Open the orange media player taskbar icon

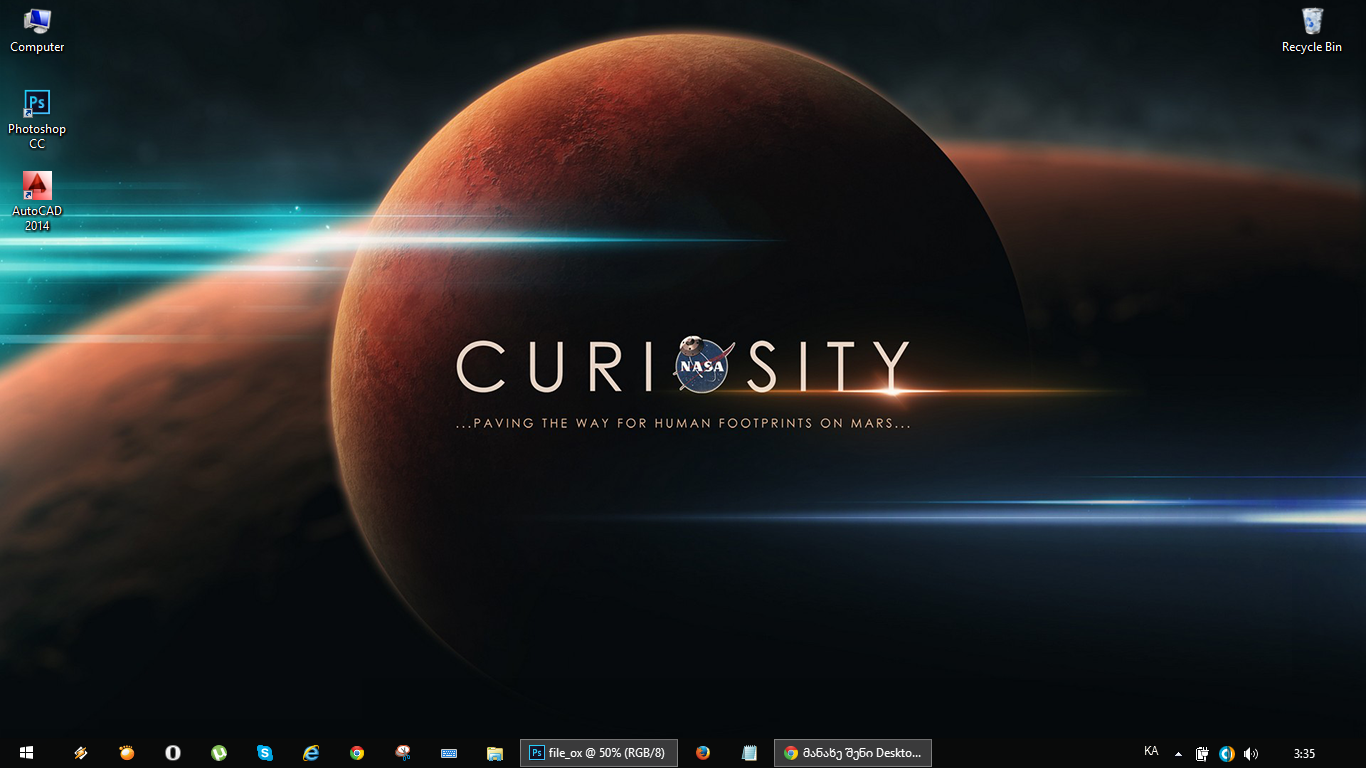[x=127, y=753]
